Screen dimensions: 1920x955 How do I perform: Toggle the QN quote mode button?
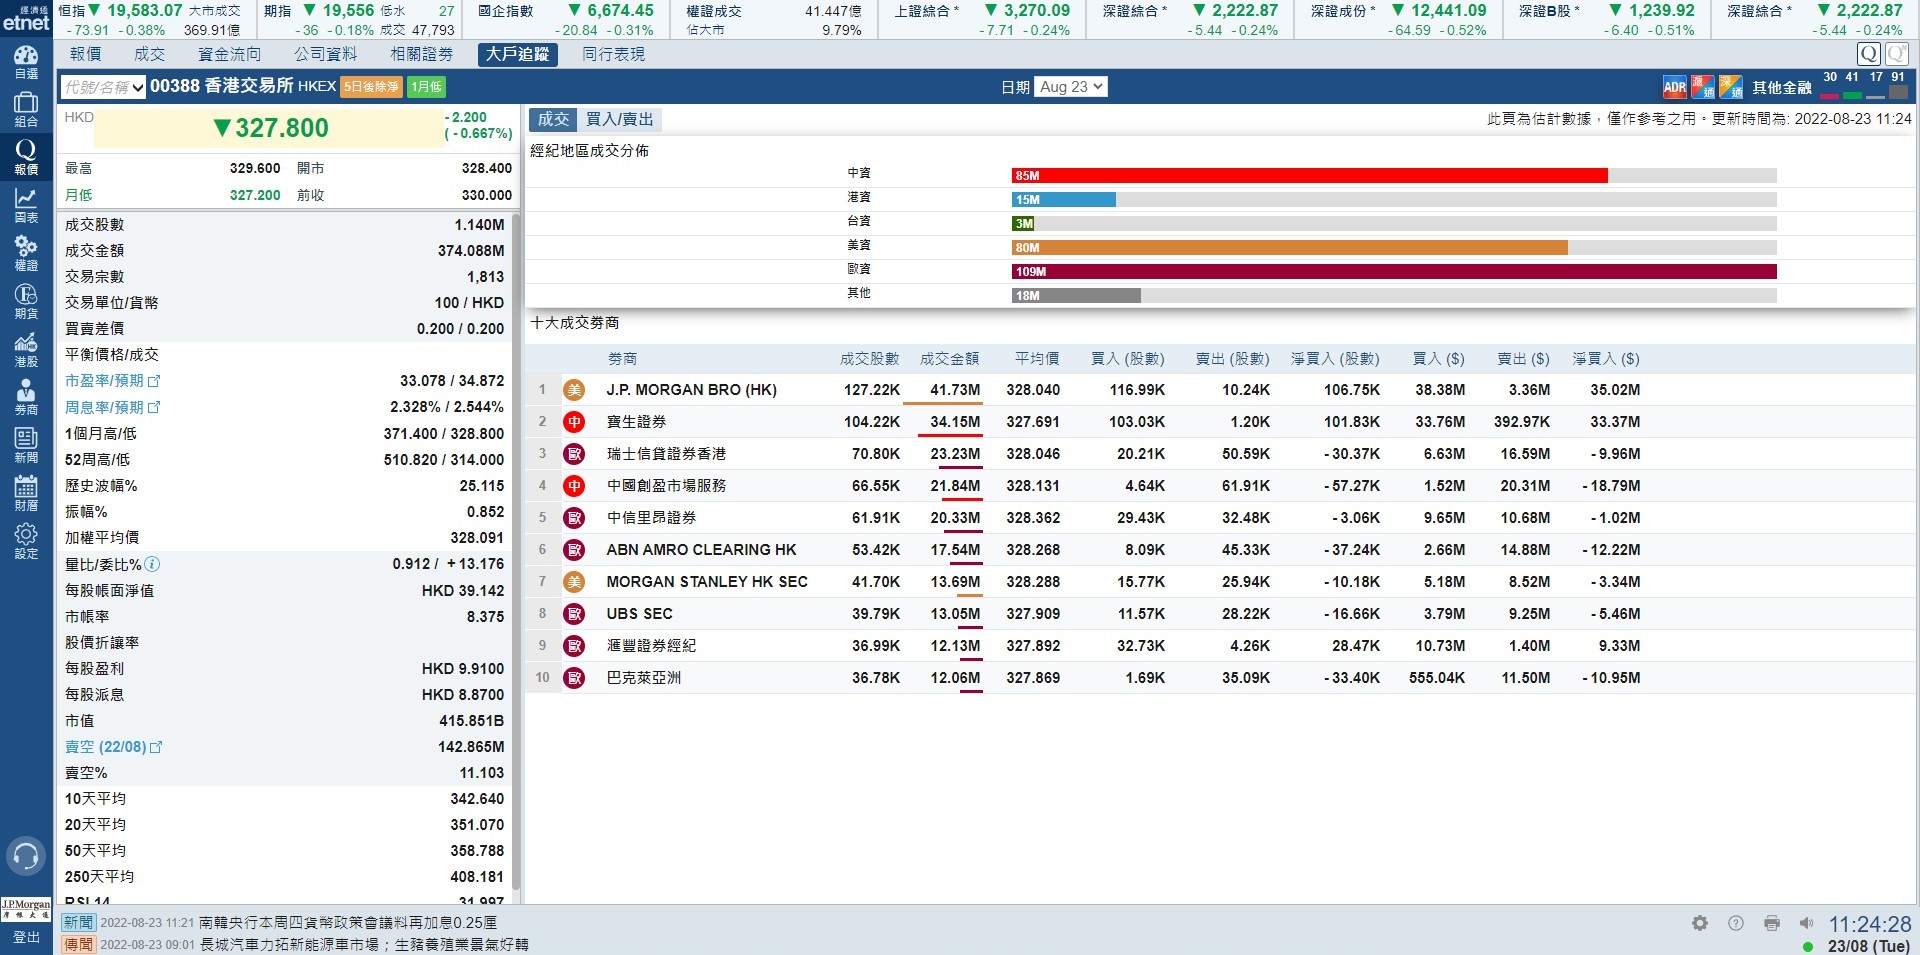1896,54
